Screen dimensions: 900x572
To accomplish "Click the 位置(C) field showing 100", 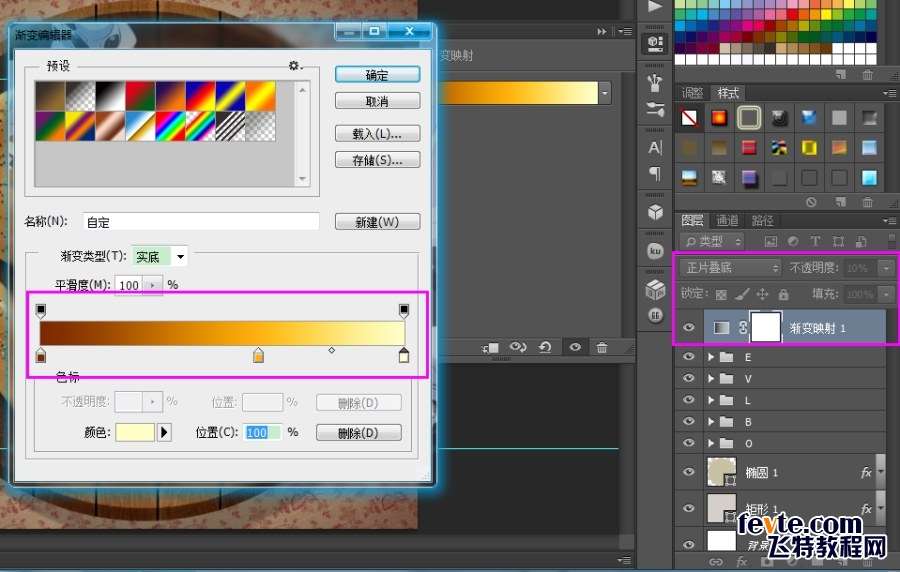I will 263,433.
